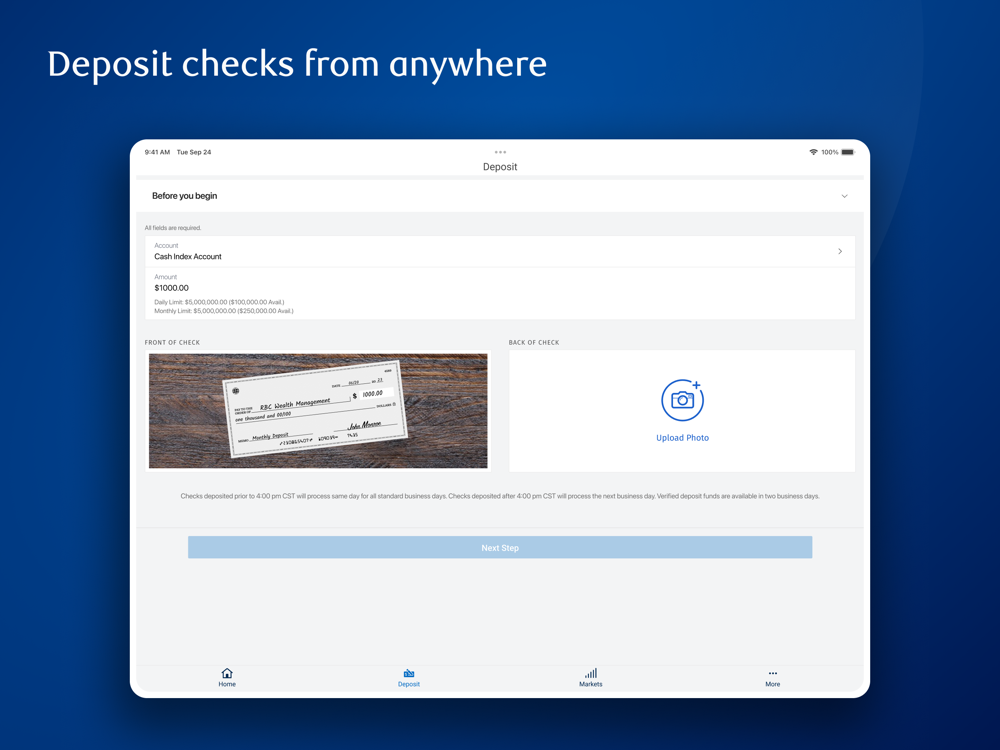
Task: Tap the upload photo camera icon
Action: pyautogui.click(x=682, y=400)
